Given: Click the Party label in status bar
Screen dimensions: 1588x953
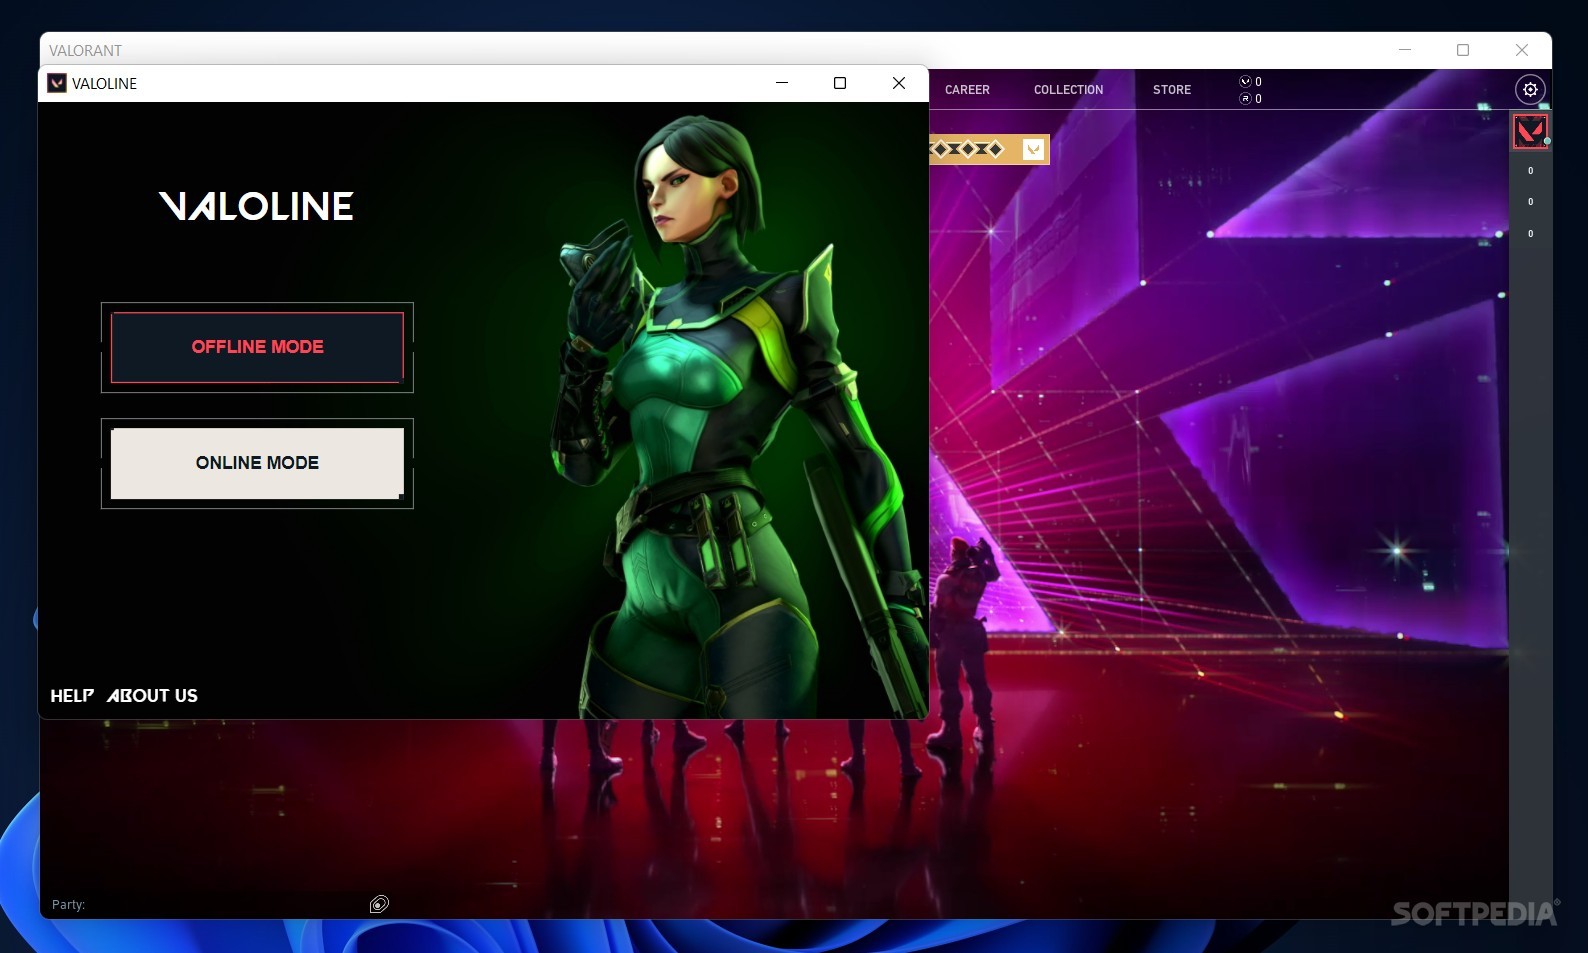Looking at the screenshot, I should (68, 905).
